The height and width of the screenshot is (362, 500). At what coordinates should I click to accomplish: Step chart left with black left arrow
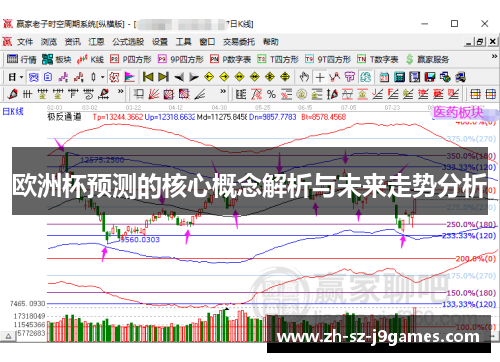click(x=179, y=77)
